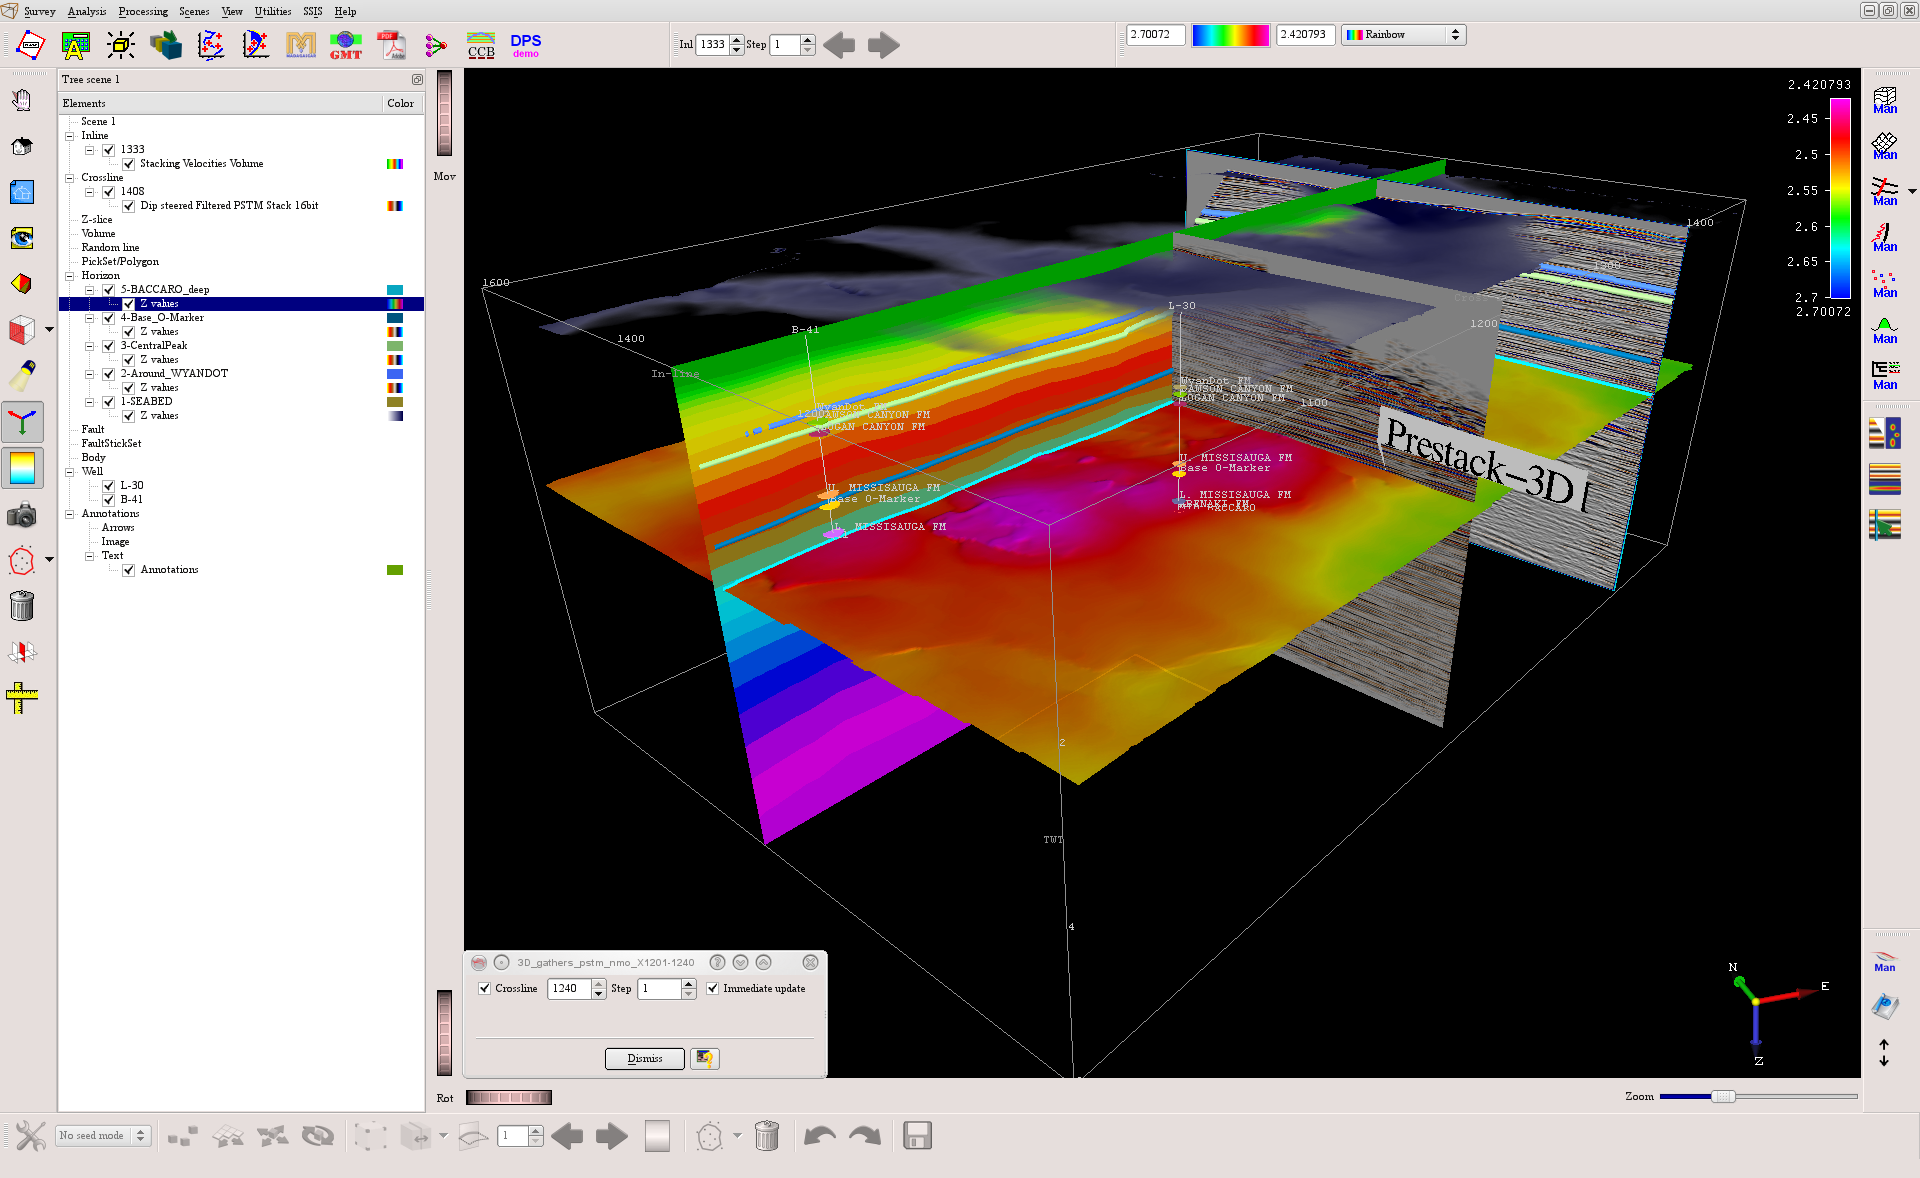This screenshot has height=1178, width=1920.
Task: Open the SSIS menu
Action: tap(313, 11)
